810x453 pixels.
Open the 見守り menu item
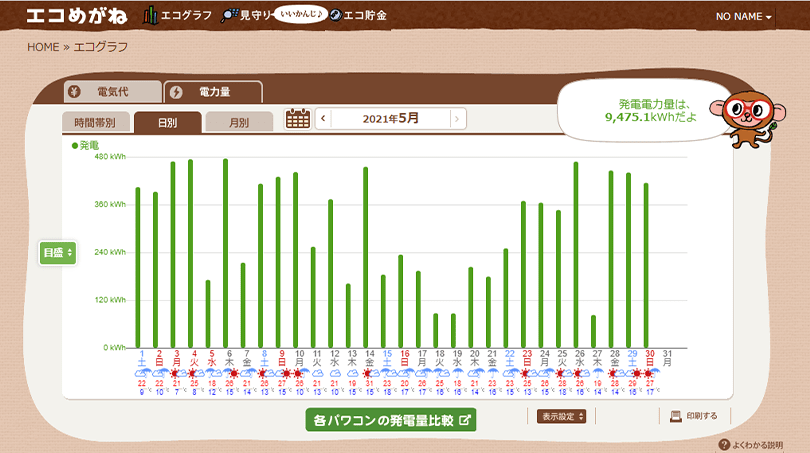250,16
